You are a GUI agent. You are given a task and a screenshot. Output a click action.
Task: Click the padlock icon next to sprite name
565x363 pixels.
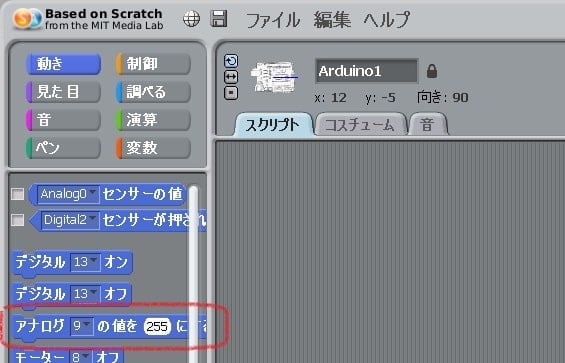point(432,71)
